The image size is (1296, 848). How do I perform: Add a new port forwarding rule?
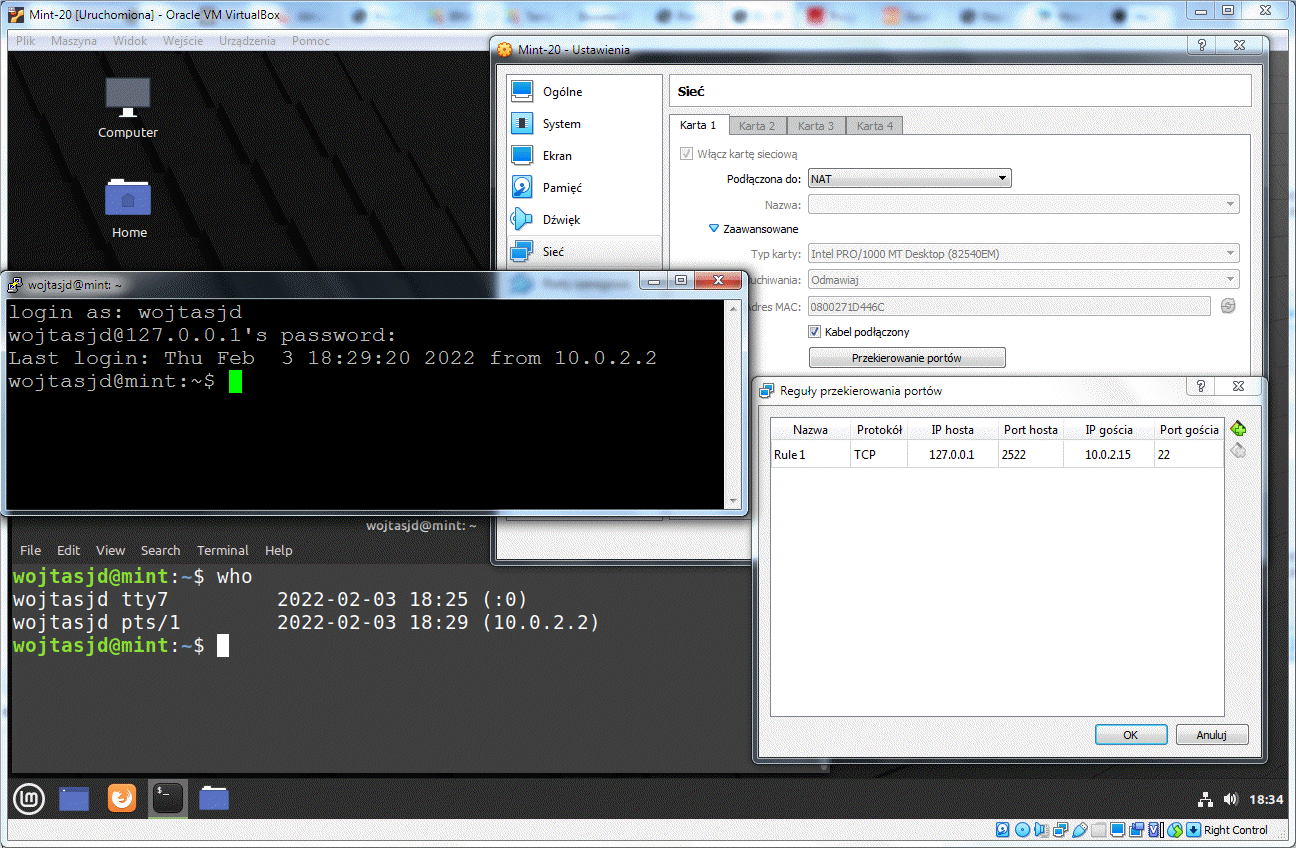[1238, 429]
